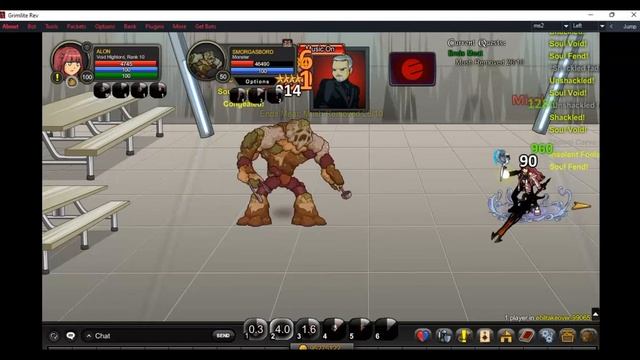Viewport: 640px width, 360px height.
Task: Expand the chat channel arrow beside Chat
Action: [89, 336]
